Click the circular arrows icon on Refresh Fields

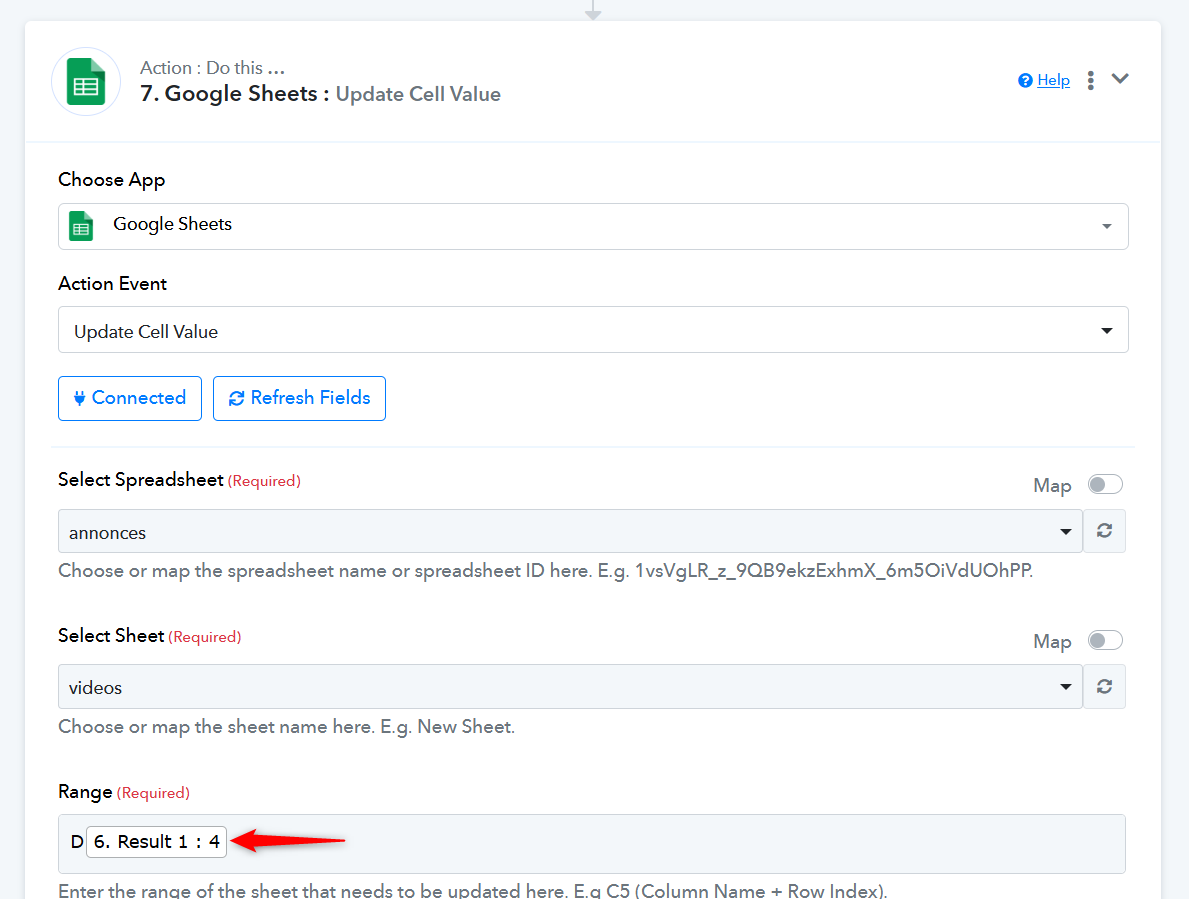click(x=237, y=398)
